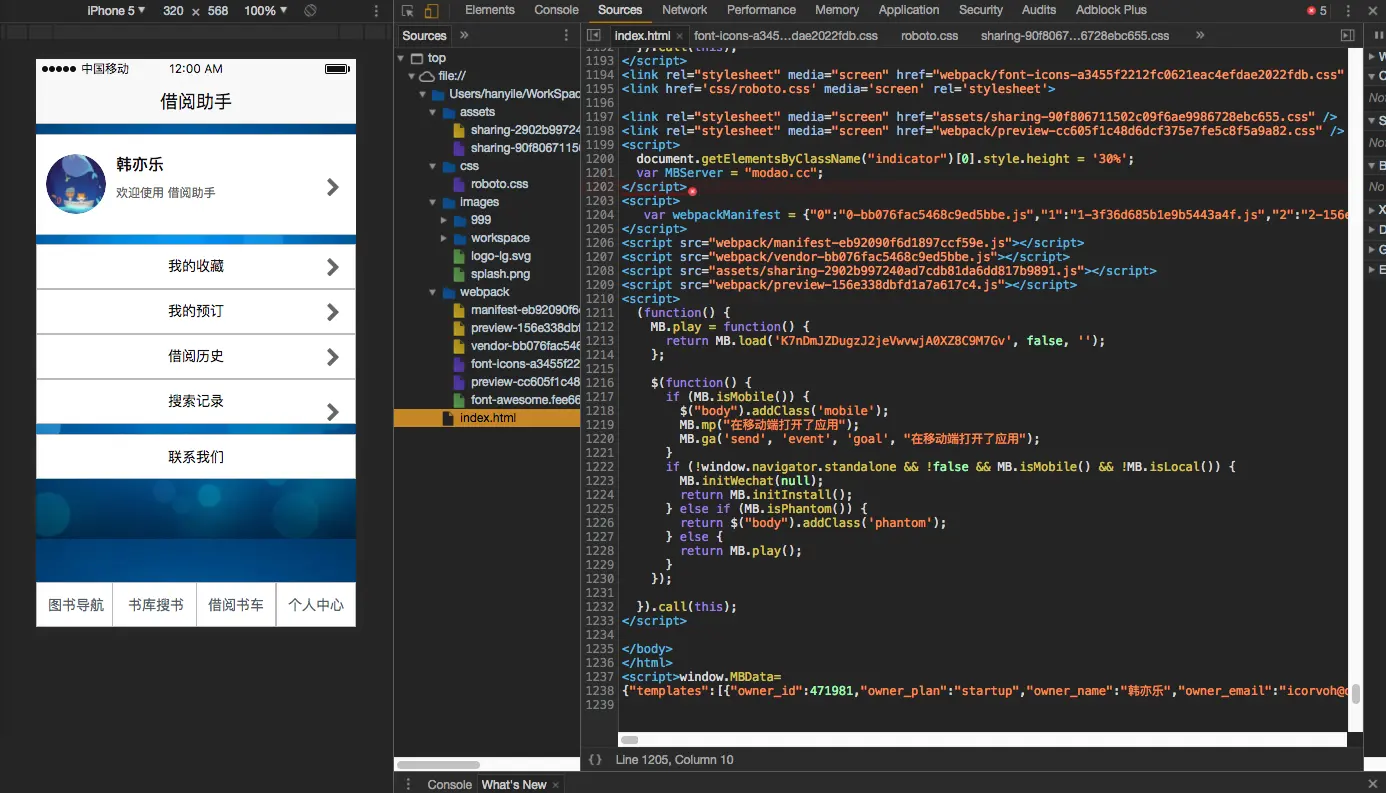This screenshot has height=793, width=1386.
Task: Select the What's New drawer tab
Action: [x=514, y=785]
